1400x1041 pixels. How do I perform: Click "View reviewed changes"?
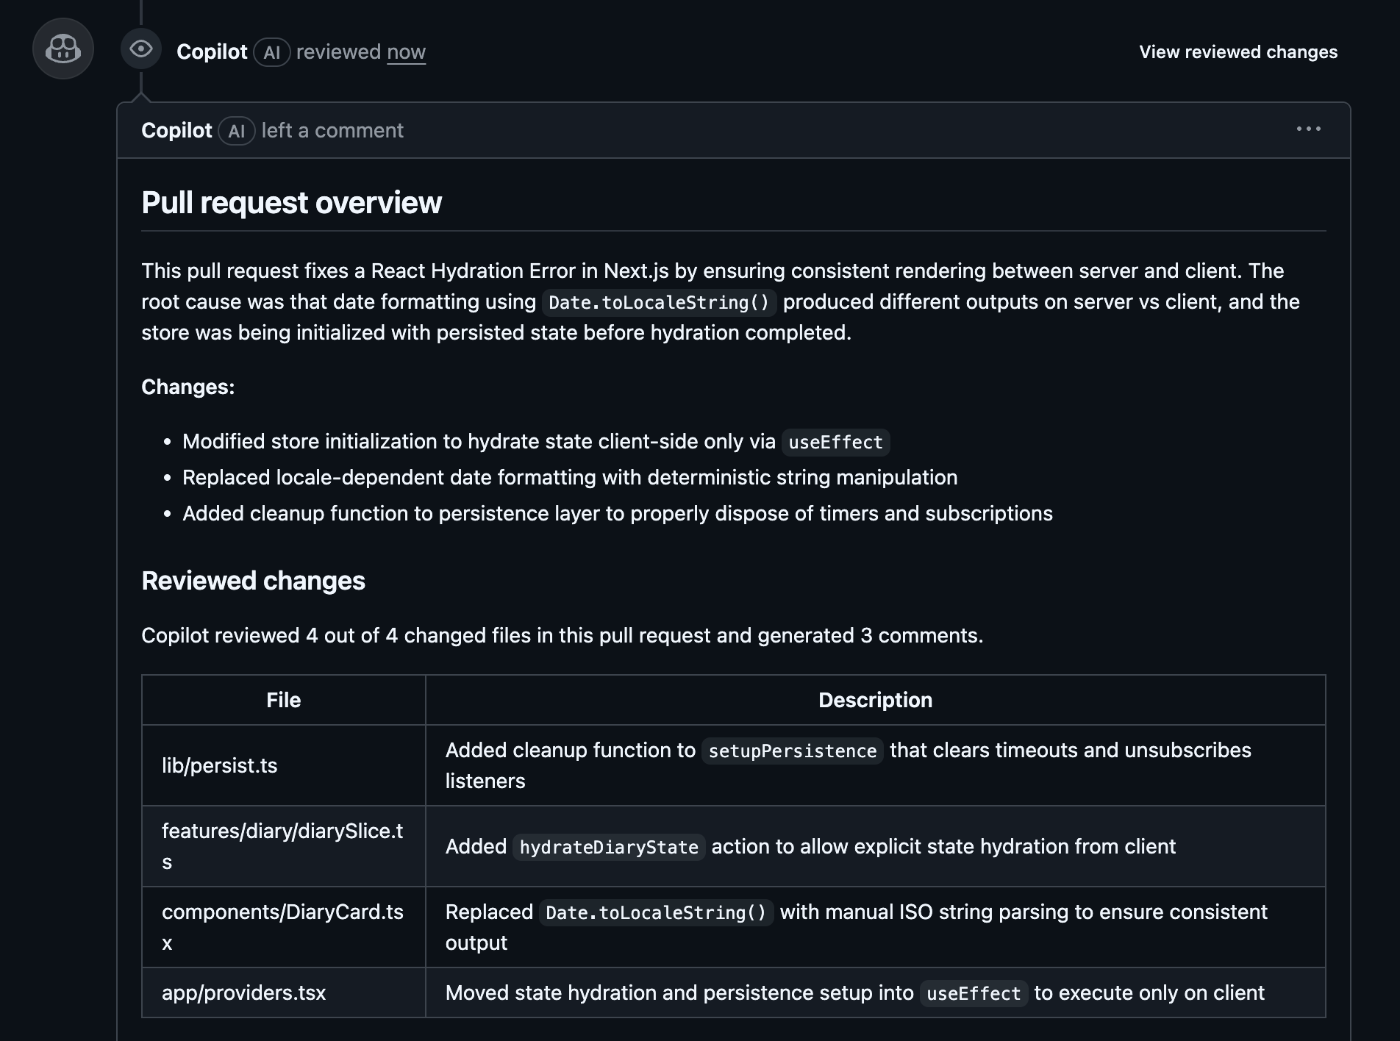pos(1238,52)
